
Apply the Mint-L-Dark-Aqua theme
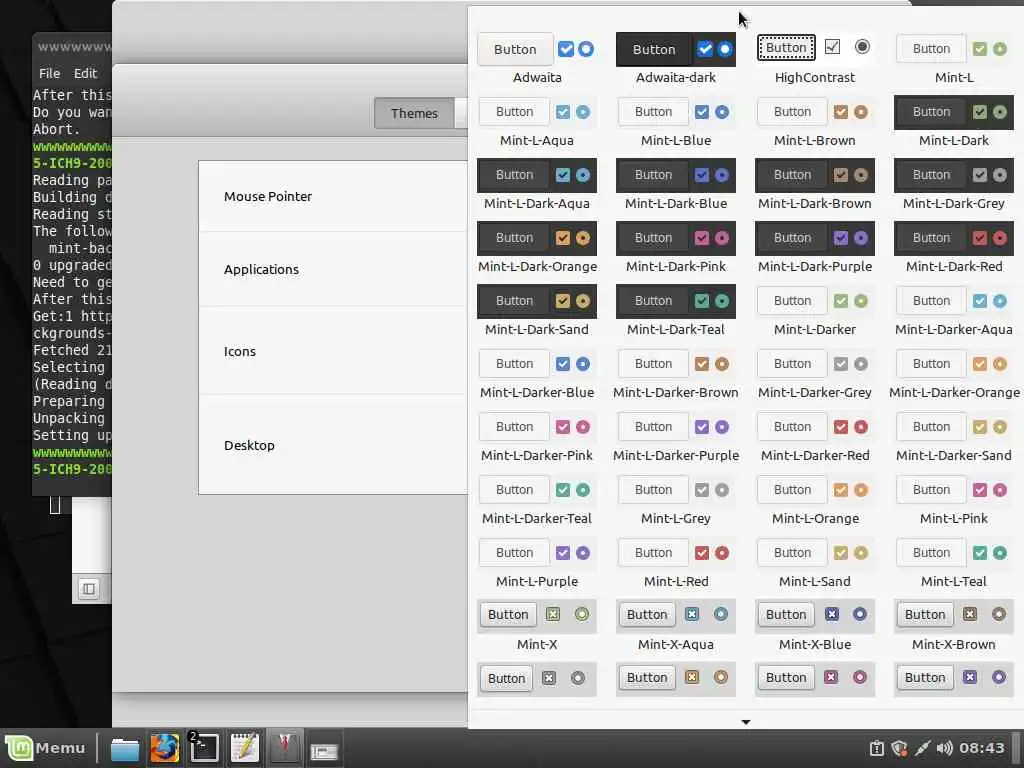(x=537, y=185)
